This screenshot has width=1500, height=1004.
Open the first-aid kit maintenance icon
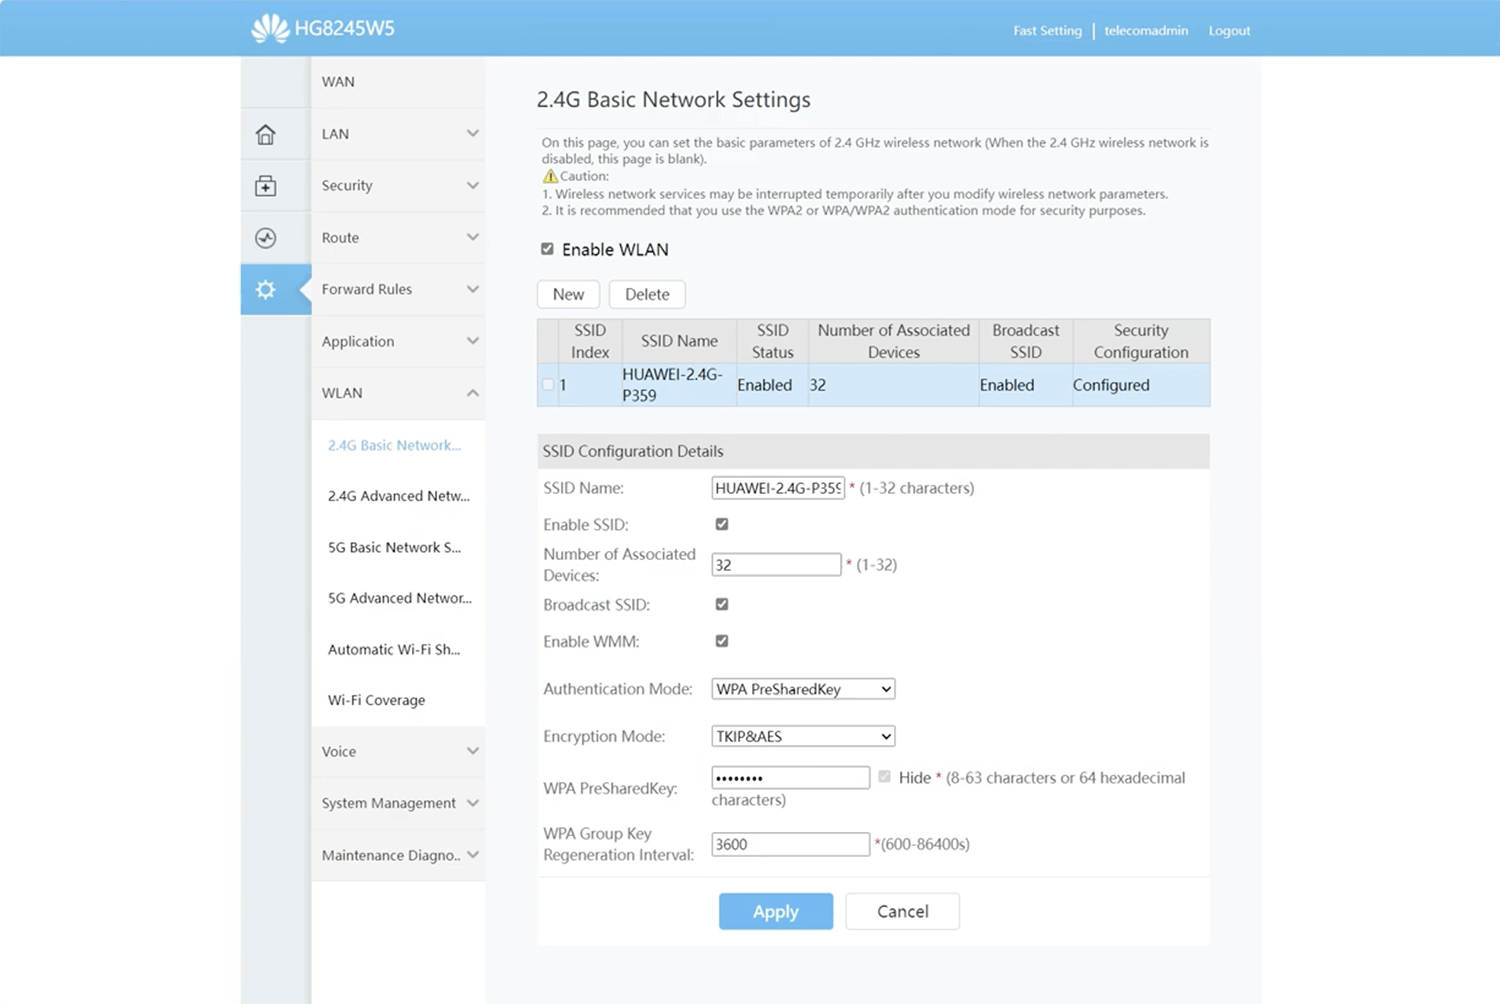[x=265, y=186]
